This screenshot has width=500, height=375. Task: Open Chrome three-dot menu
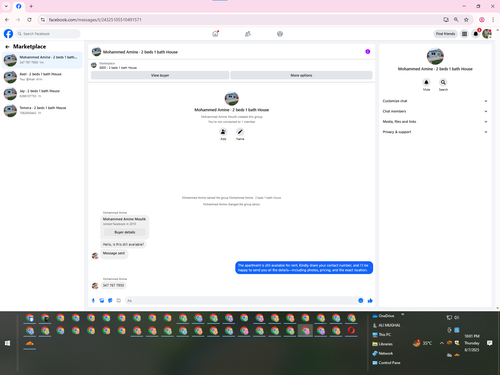pos(493,20)
